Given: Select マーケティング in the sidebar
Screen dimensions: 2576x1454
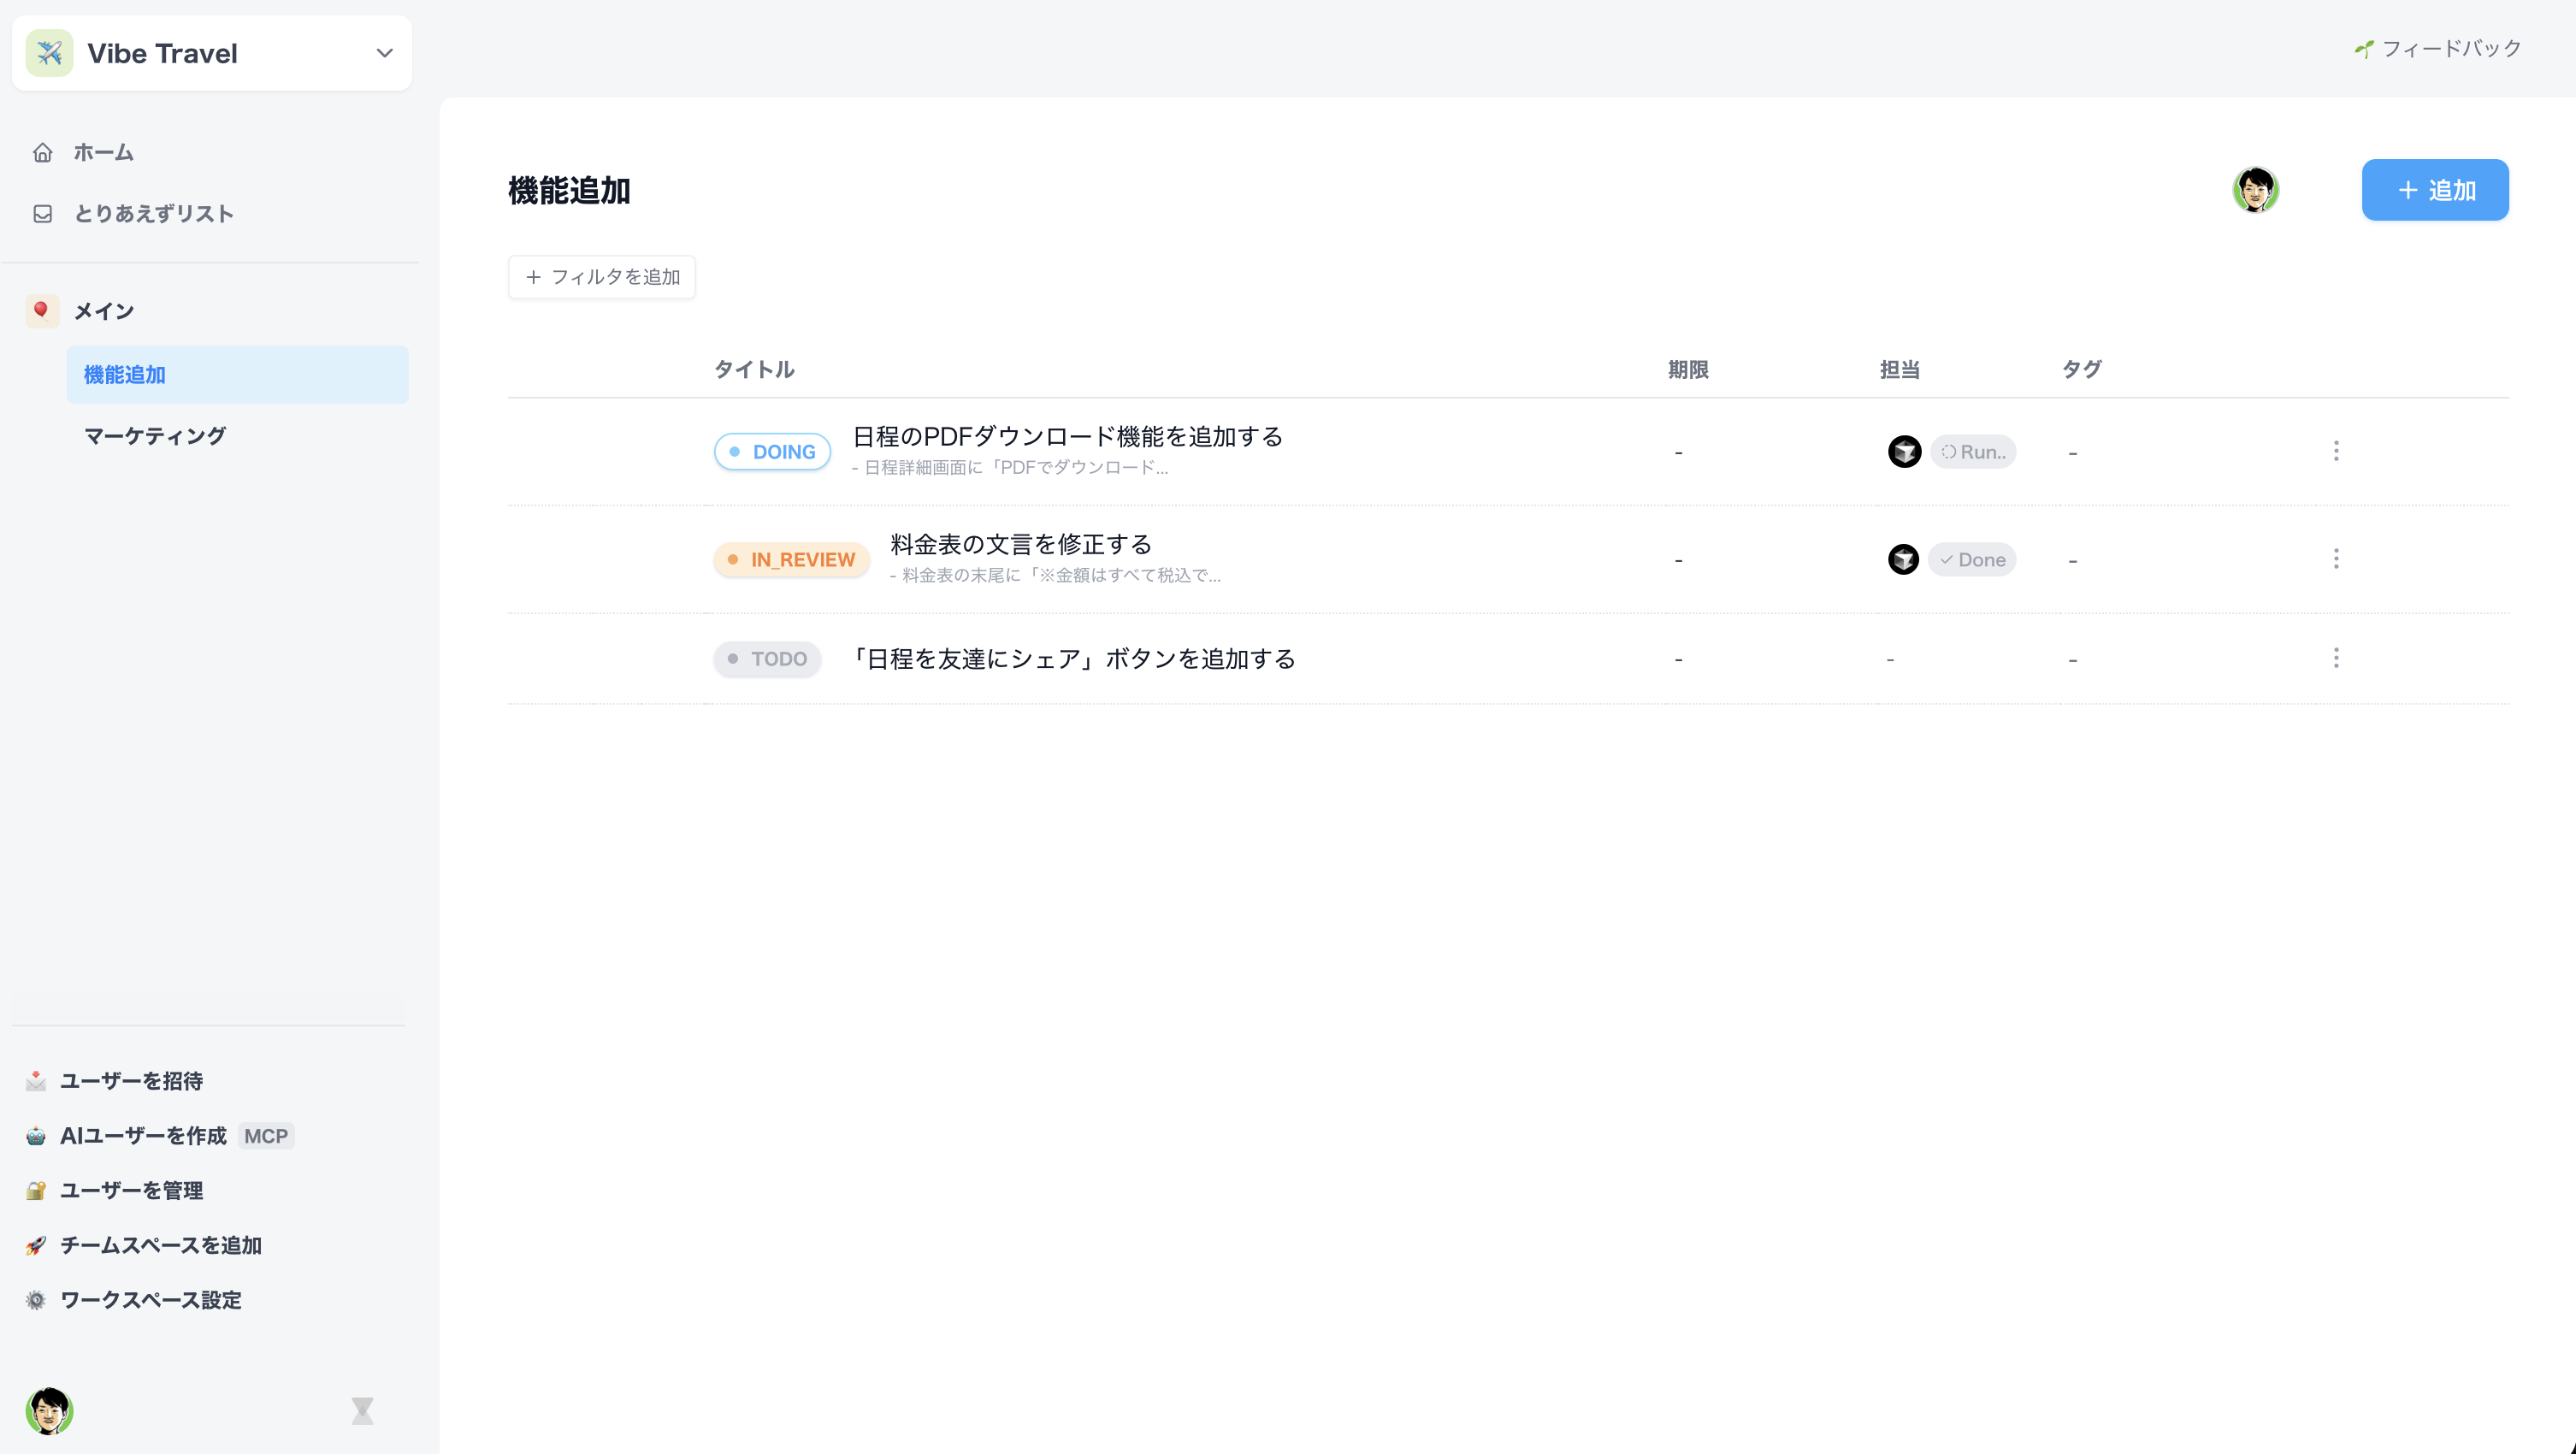Looking at the screenshot, I should tap(155, 436).
